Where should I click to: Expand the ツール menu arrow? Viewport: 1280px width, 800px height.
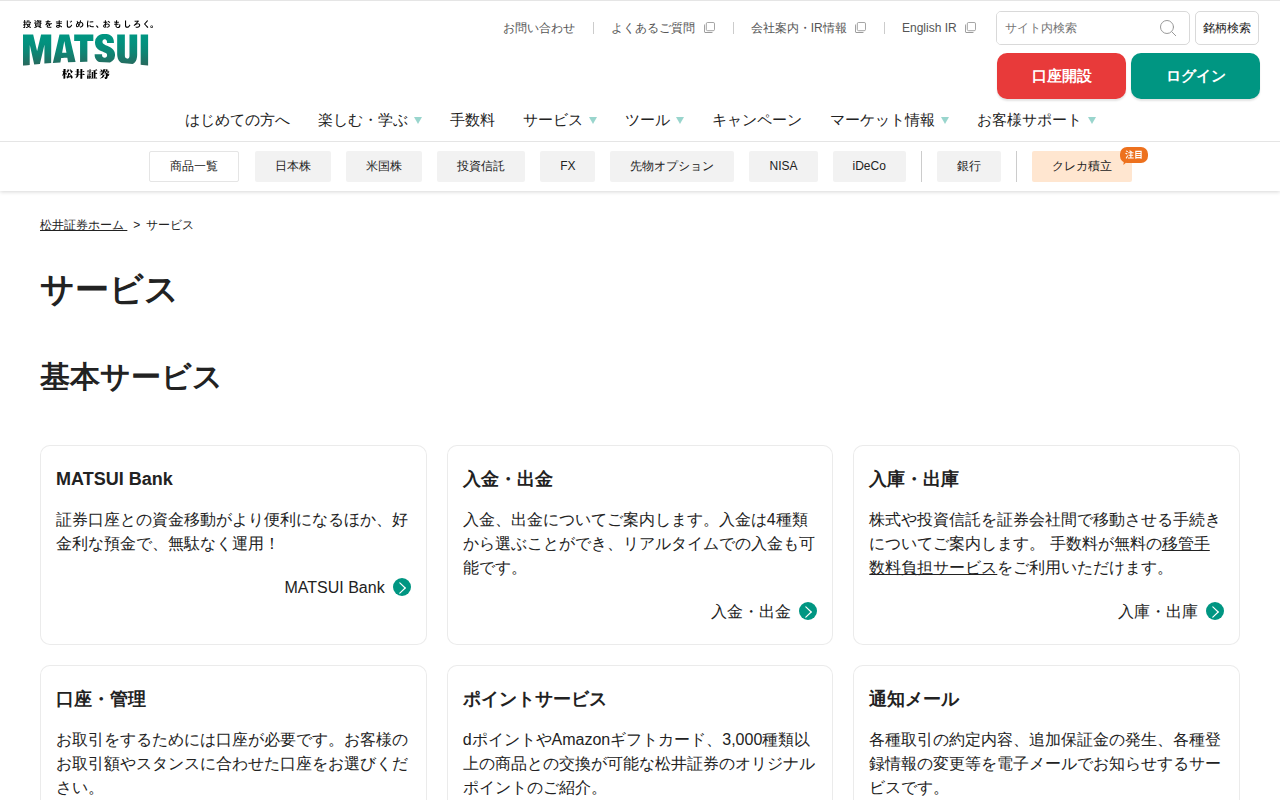click(x=680, y=120)
